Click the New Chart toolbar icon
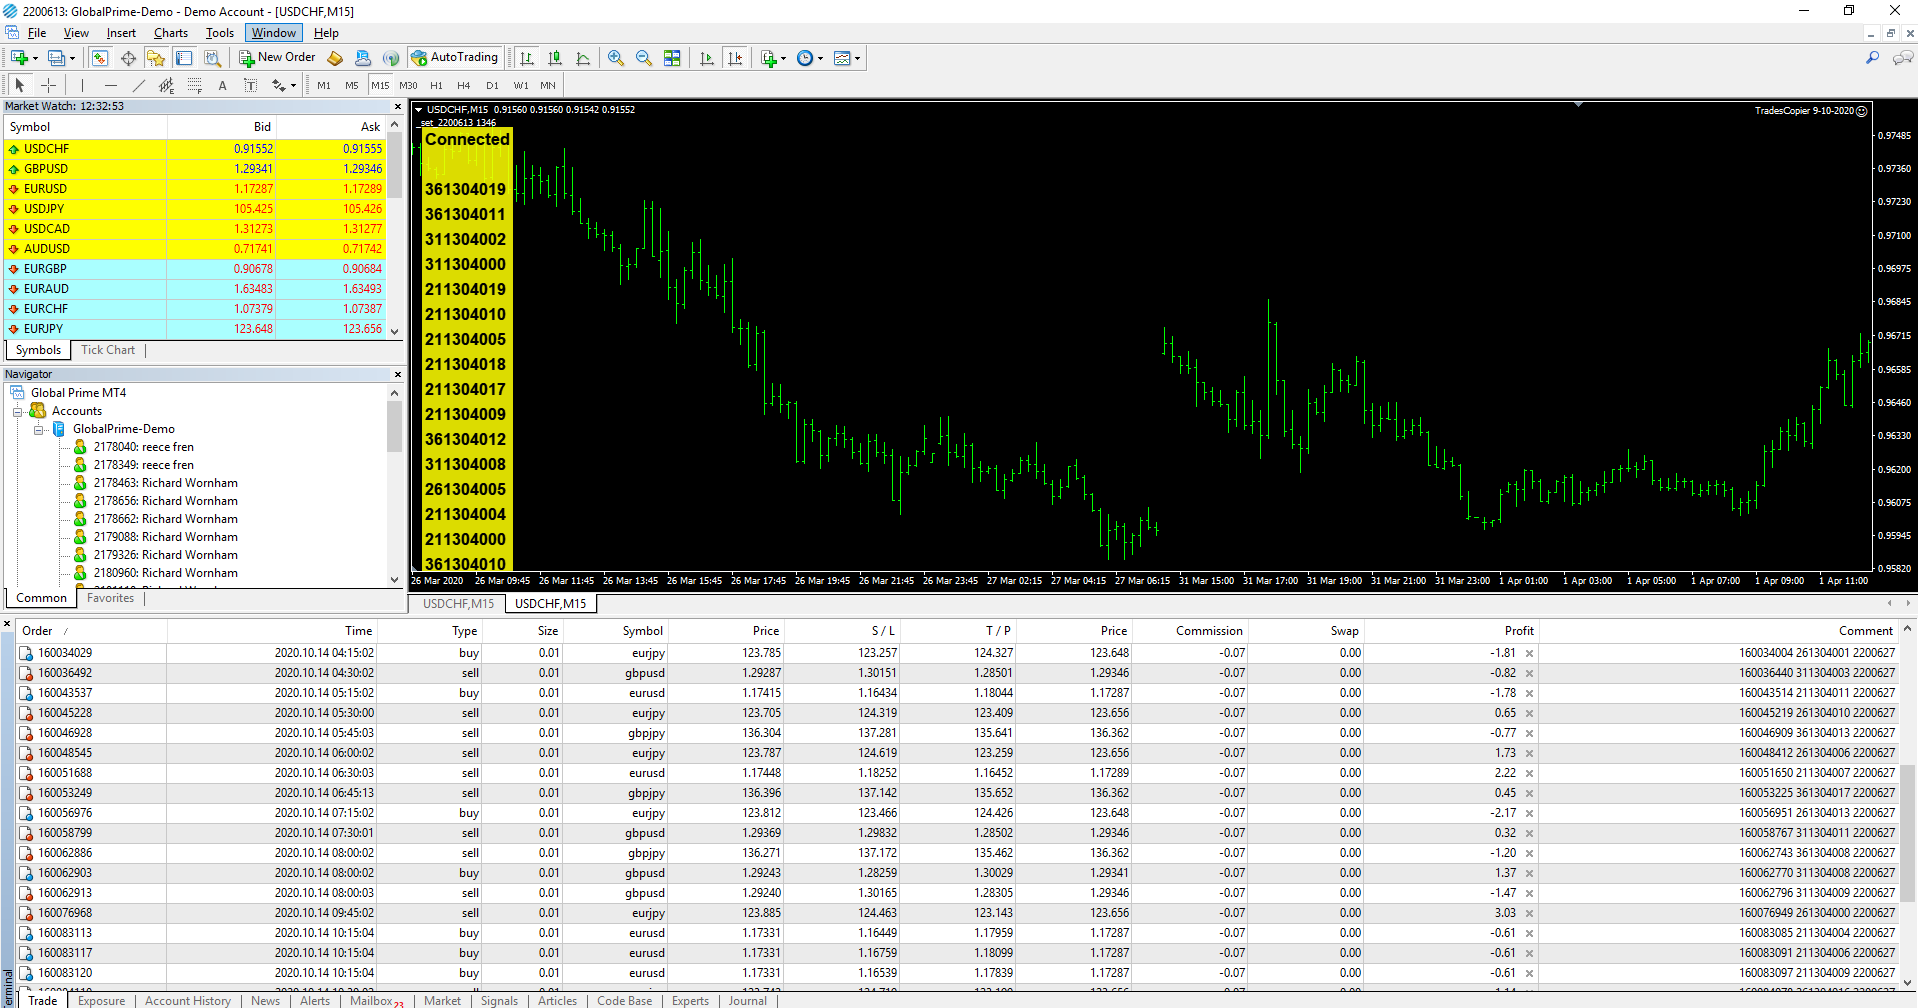The height and width of the screenshot is (1008, 1918). click(x=19, y=58)
